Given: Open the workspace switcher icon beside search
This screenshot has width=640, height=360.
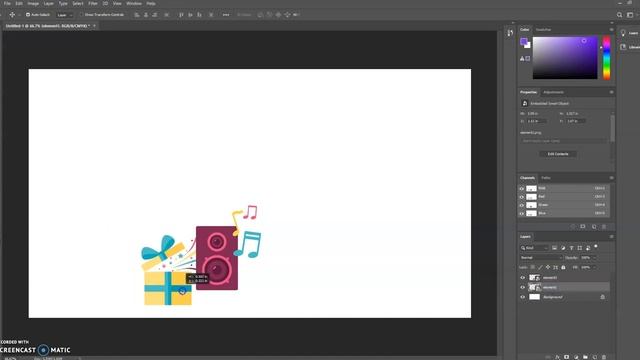Looking at the screenshot, I should (630, 15).
